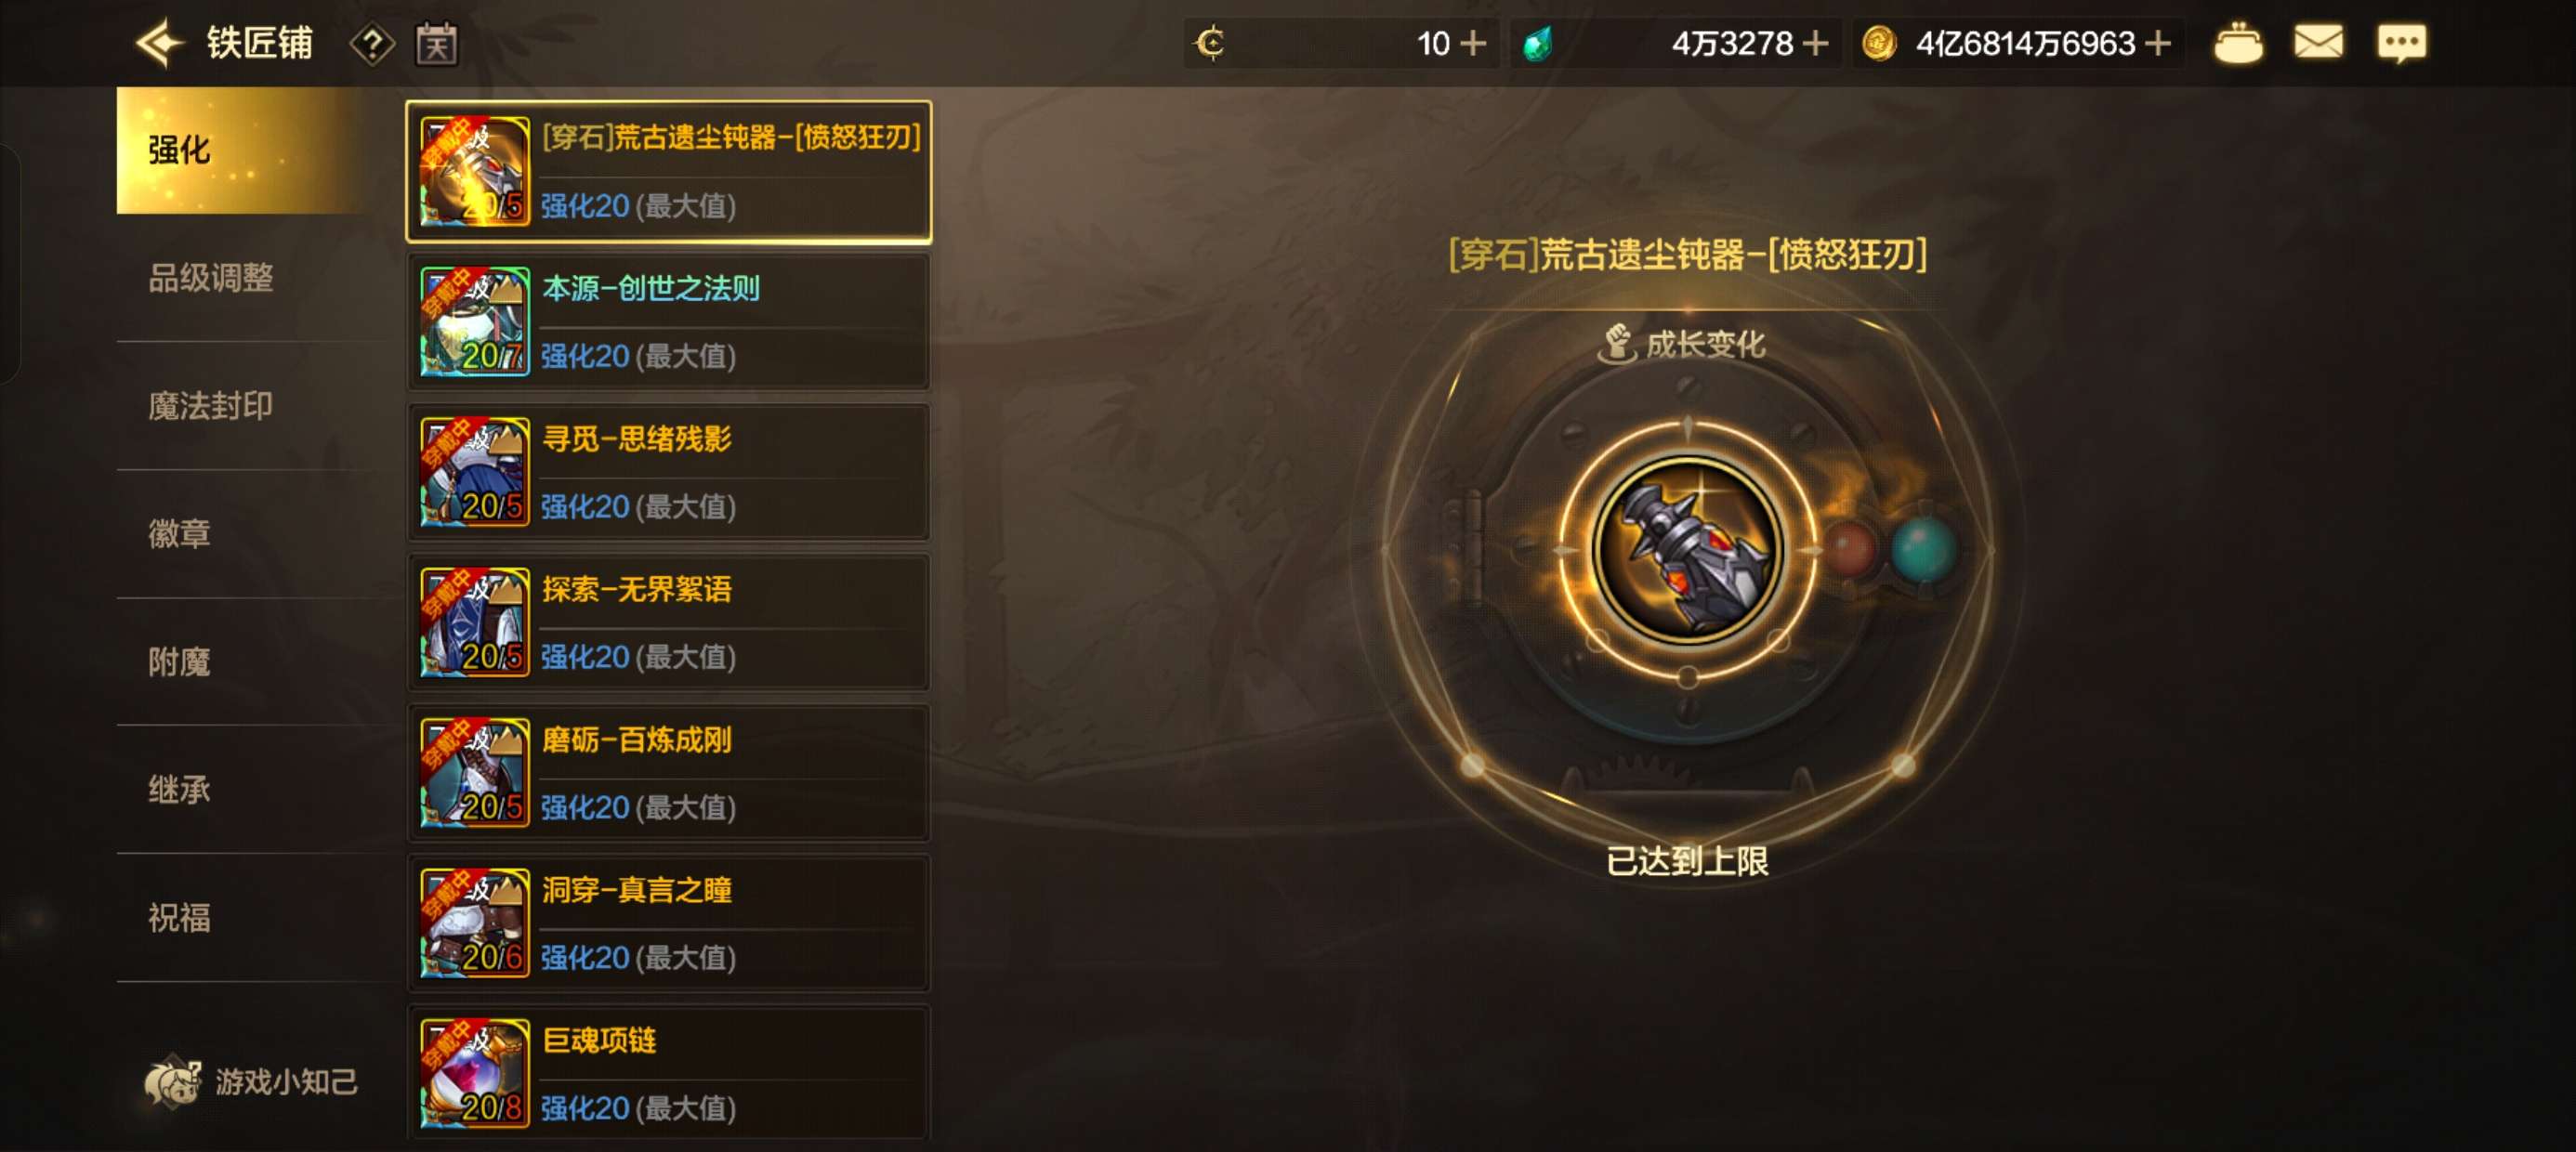This screenshot has width=2576, height=1152.
Task: Open the money pouch icon
Action: coord(2238,44)
